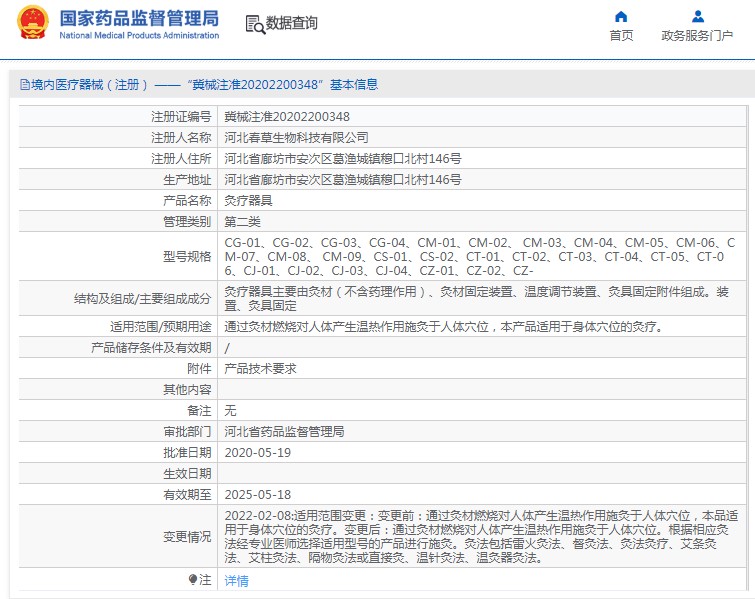
Task: Click the 适用范围/预期用途 description value
Action: [444, 326]
